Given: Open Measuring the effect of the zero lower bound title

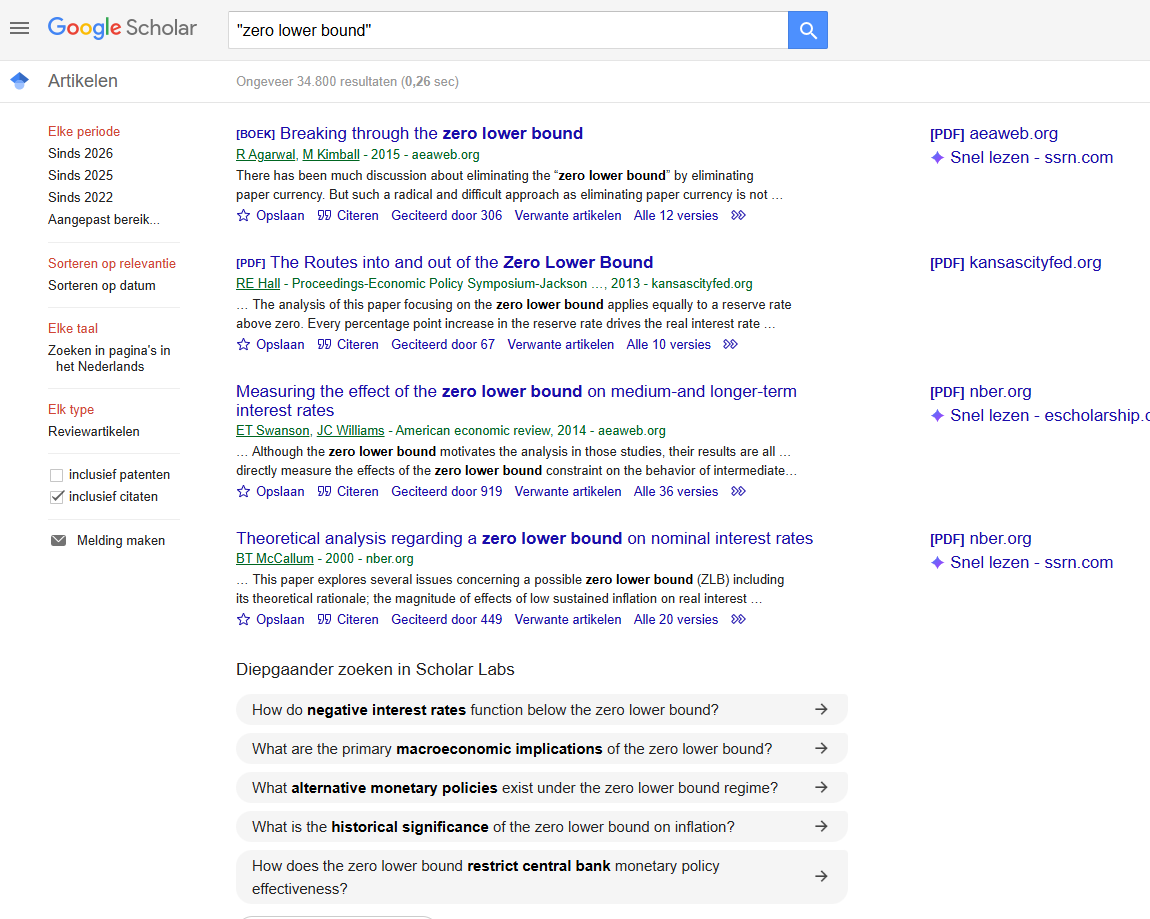Looking at the screenshot, I should [x=516, y=400].
